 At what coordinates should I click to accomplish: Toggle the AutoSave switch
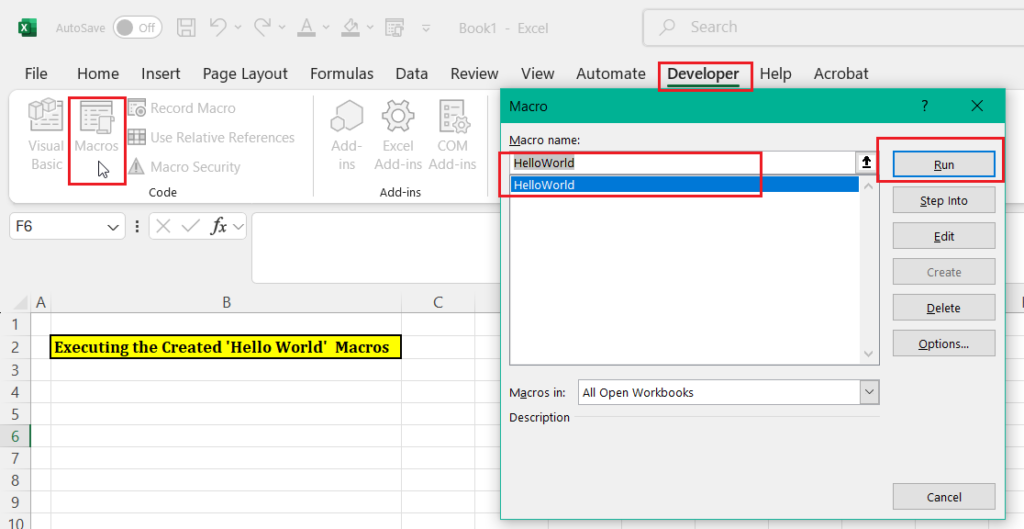pos(137,28)
